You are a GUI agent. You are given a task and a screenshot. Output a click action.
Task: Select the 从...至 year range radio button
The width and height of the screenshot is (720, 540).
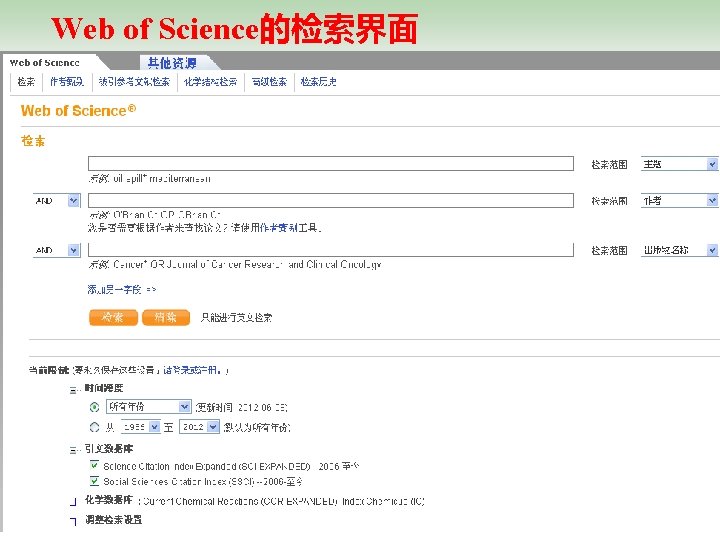[x=94, y=427]
